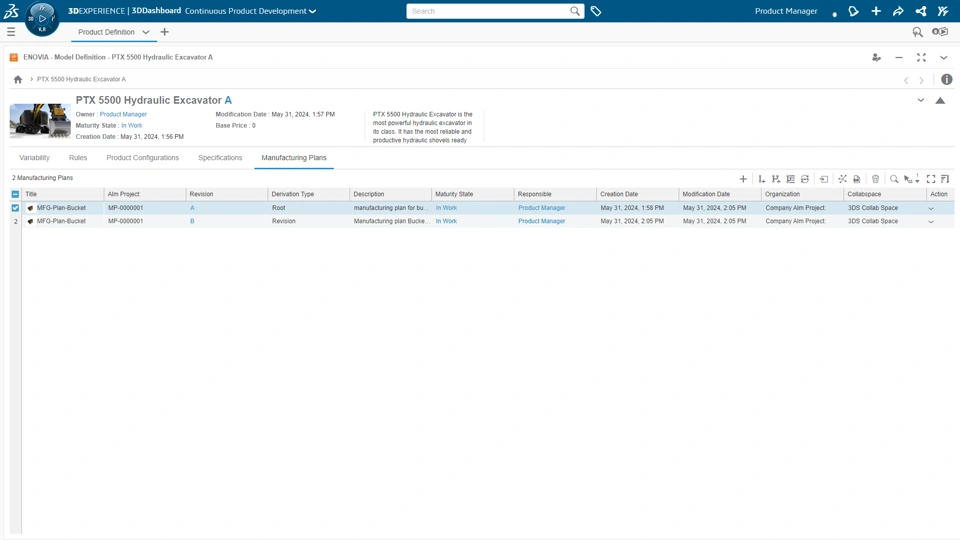The height and width of the screenshot is (540, 960).
Task: Click the circular replace icon in toolbar
Action: tap(805, 179)
